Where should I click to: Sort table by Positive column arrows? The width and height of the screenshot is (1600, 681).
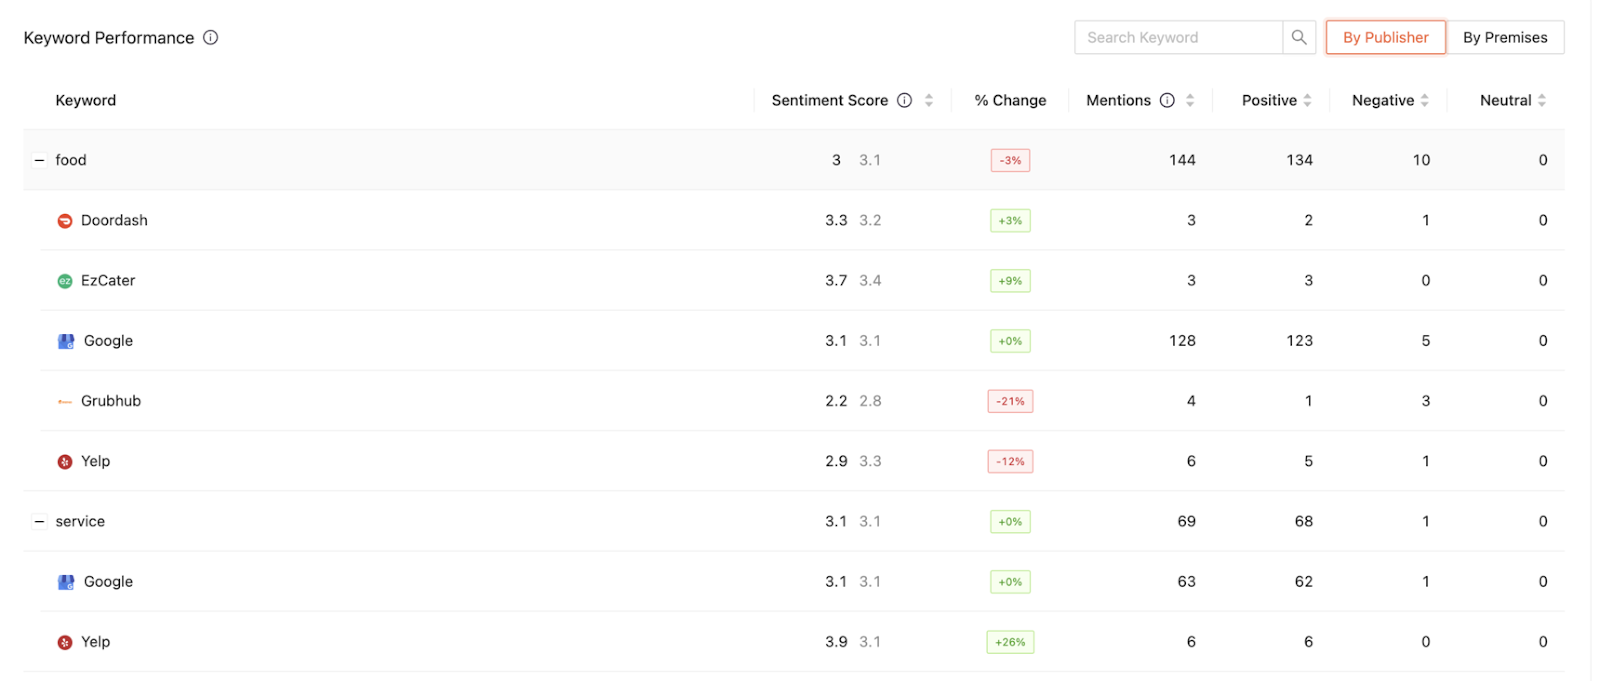pos(1307,101)
